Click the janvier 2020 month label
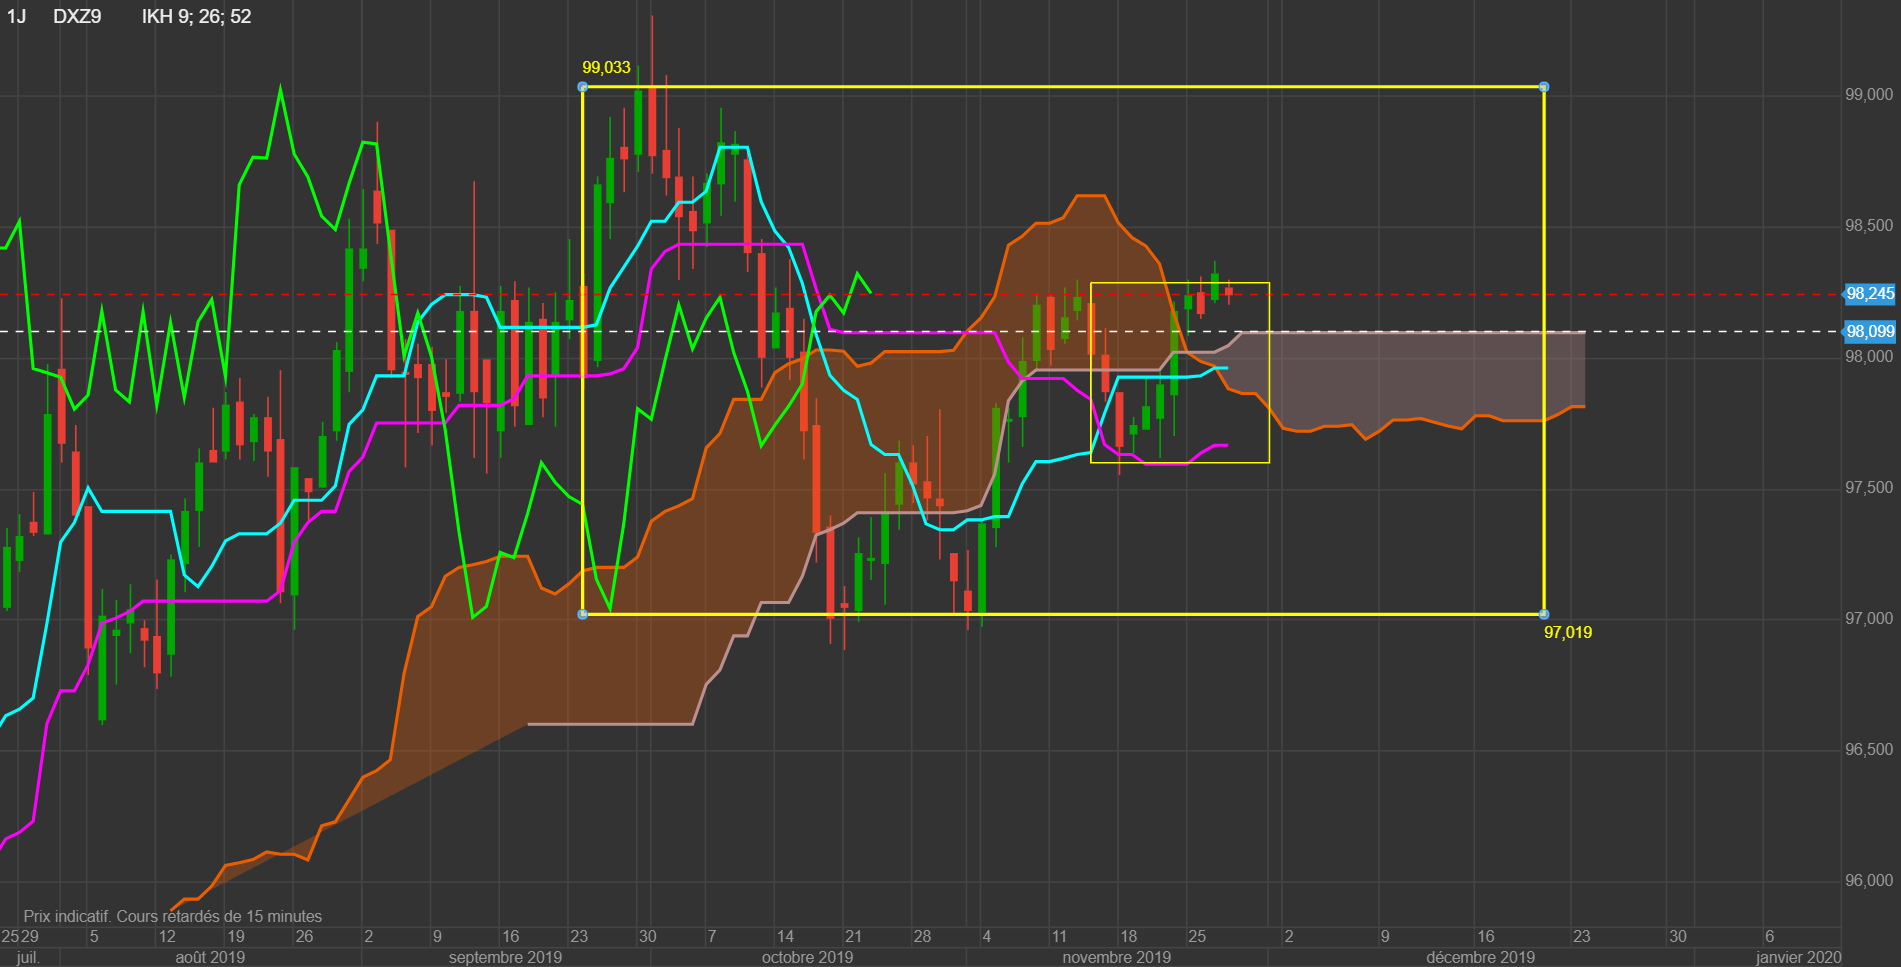Screen dimensions: 1901x967 1798,957
